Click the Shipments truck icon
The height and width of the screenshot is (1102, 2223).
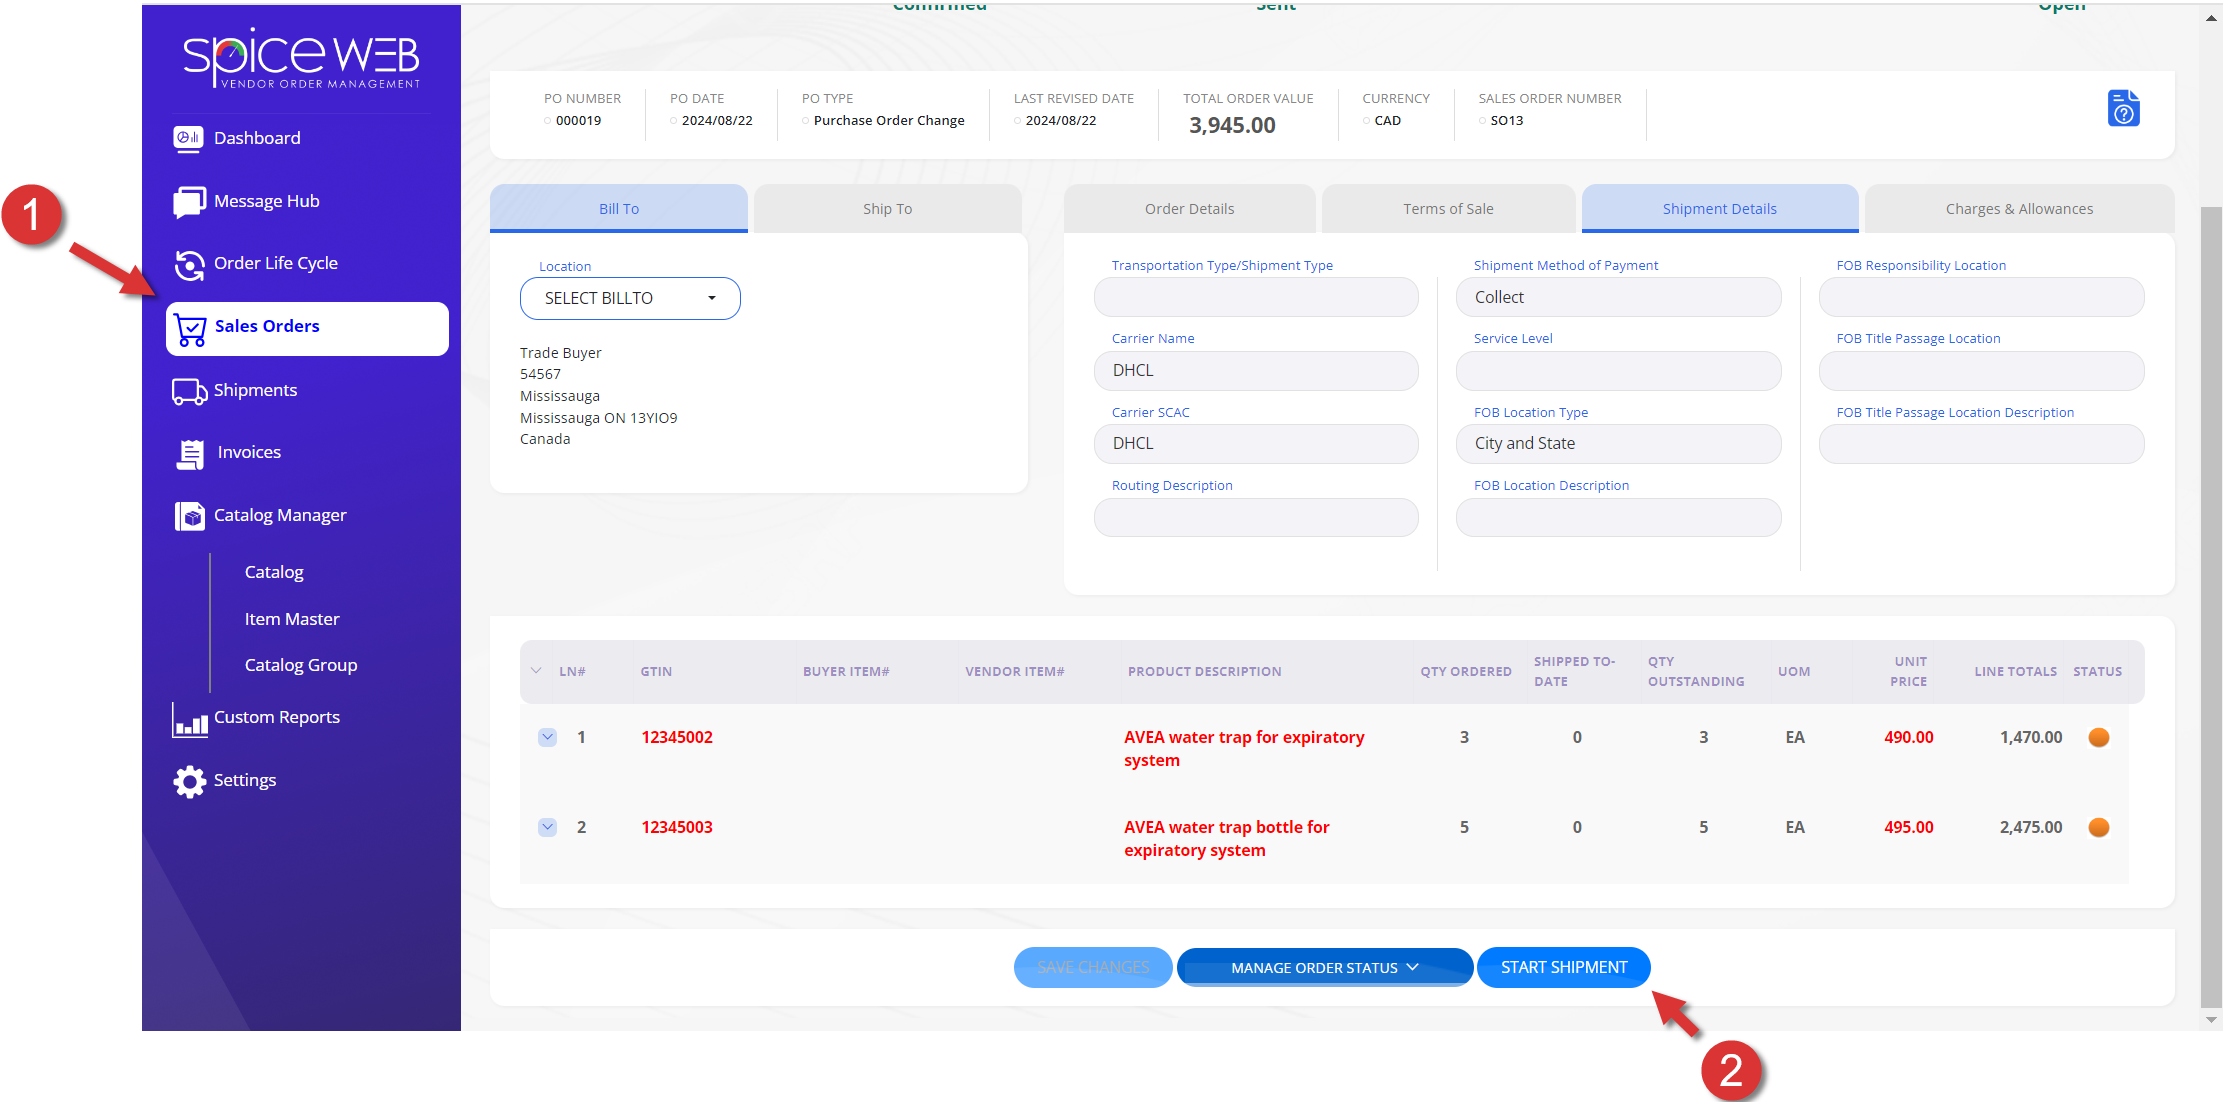[x=189, y=391]
